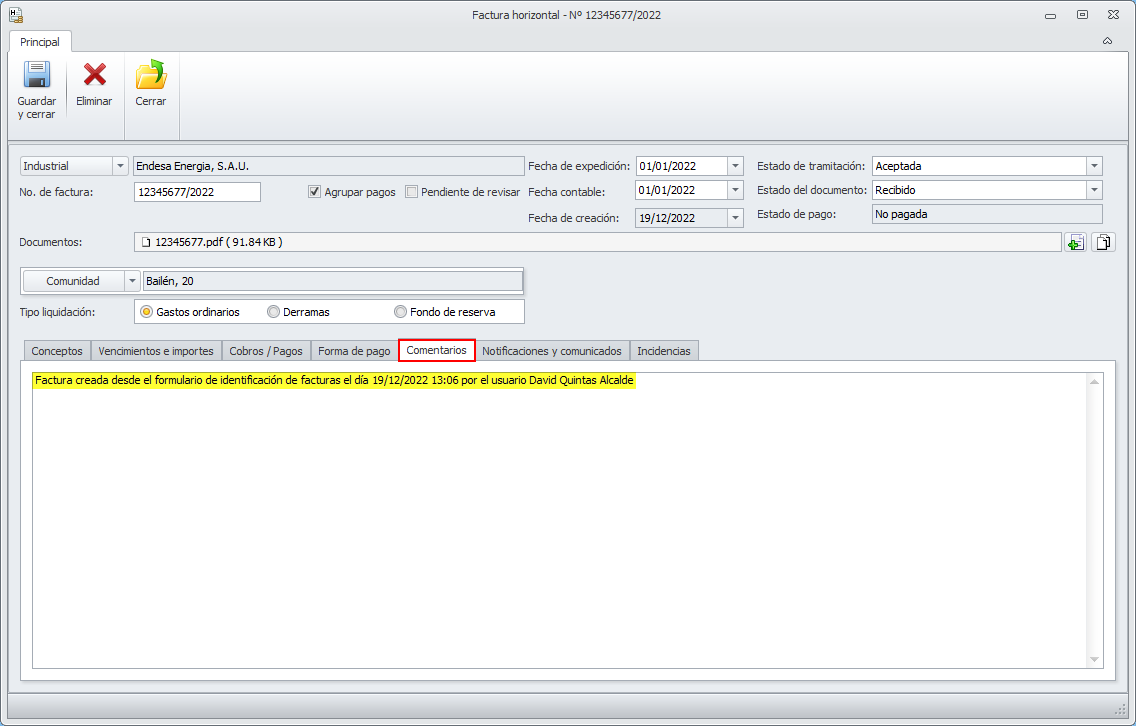Screen dimensions: 1136x726
Task: Open the Comunidad dropdown arrow
Action: [132, 281]
